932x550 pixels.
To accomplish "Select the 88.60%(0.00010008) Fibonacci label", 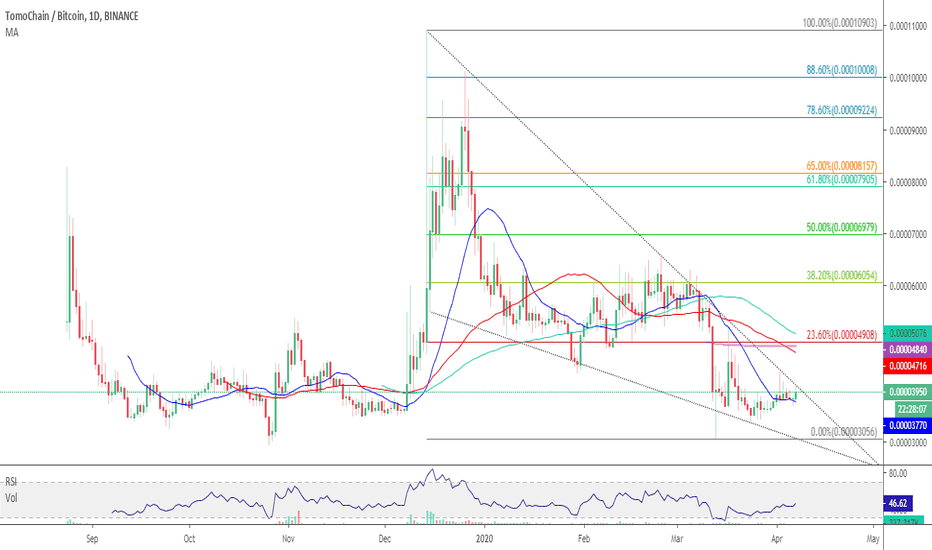I will click(x=841, y=70).
